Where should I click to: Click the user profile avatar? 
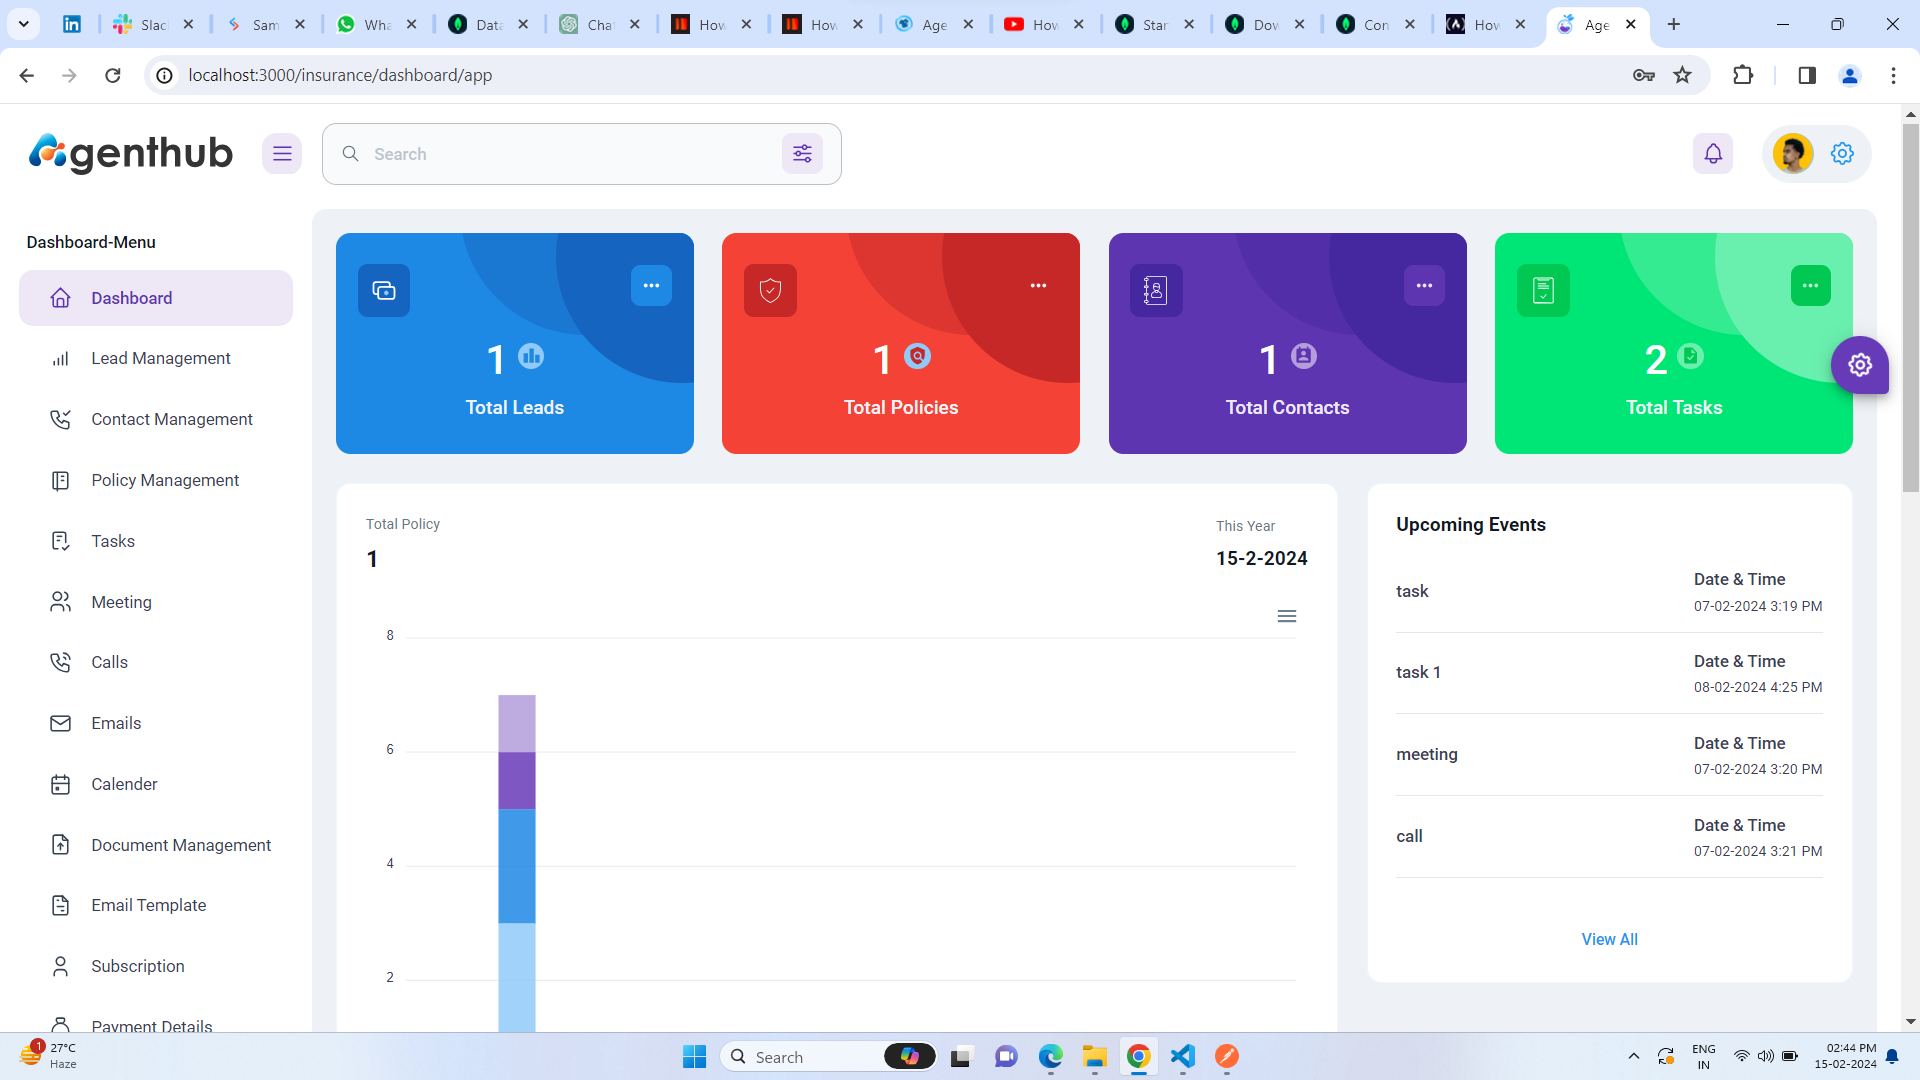click(1792, 154)
